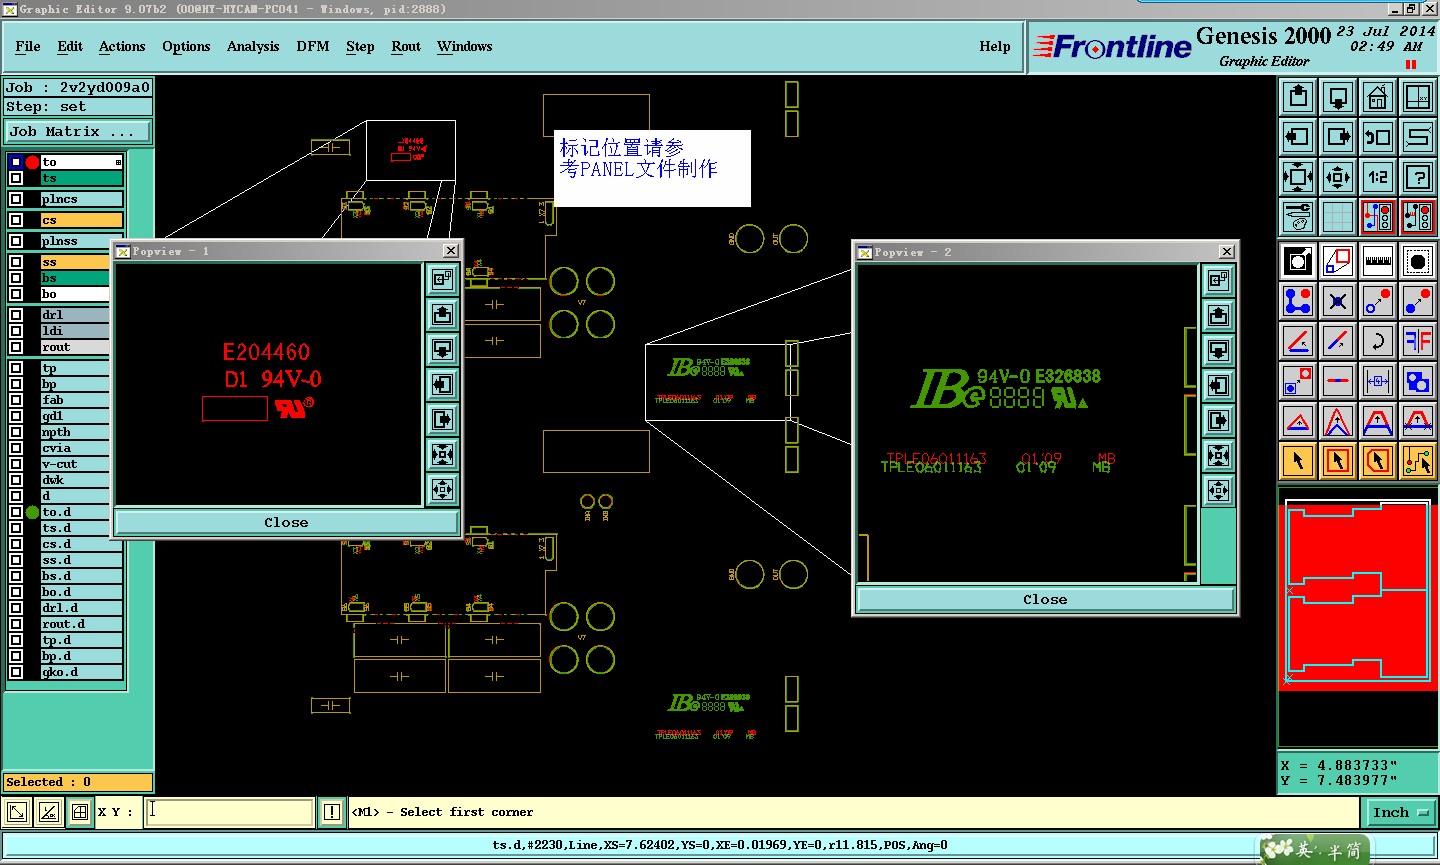Toggle checkbox for layer rout
This screenshot has width=1440, height=865.
(x=16, y=347)
